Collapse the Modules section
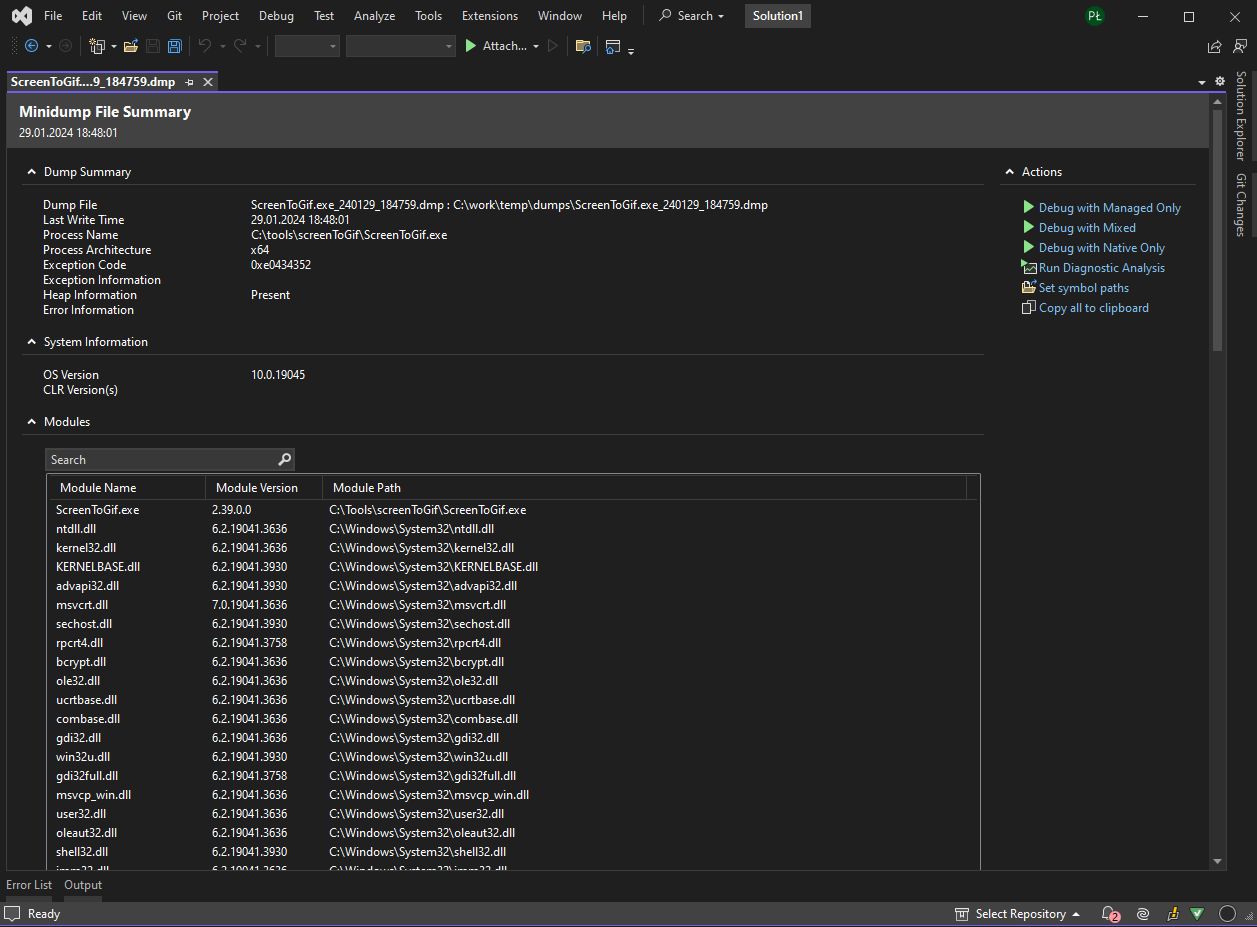Image resolution: width=1257 pixels, height=927 pixels. coord(32,422)
